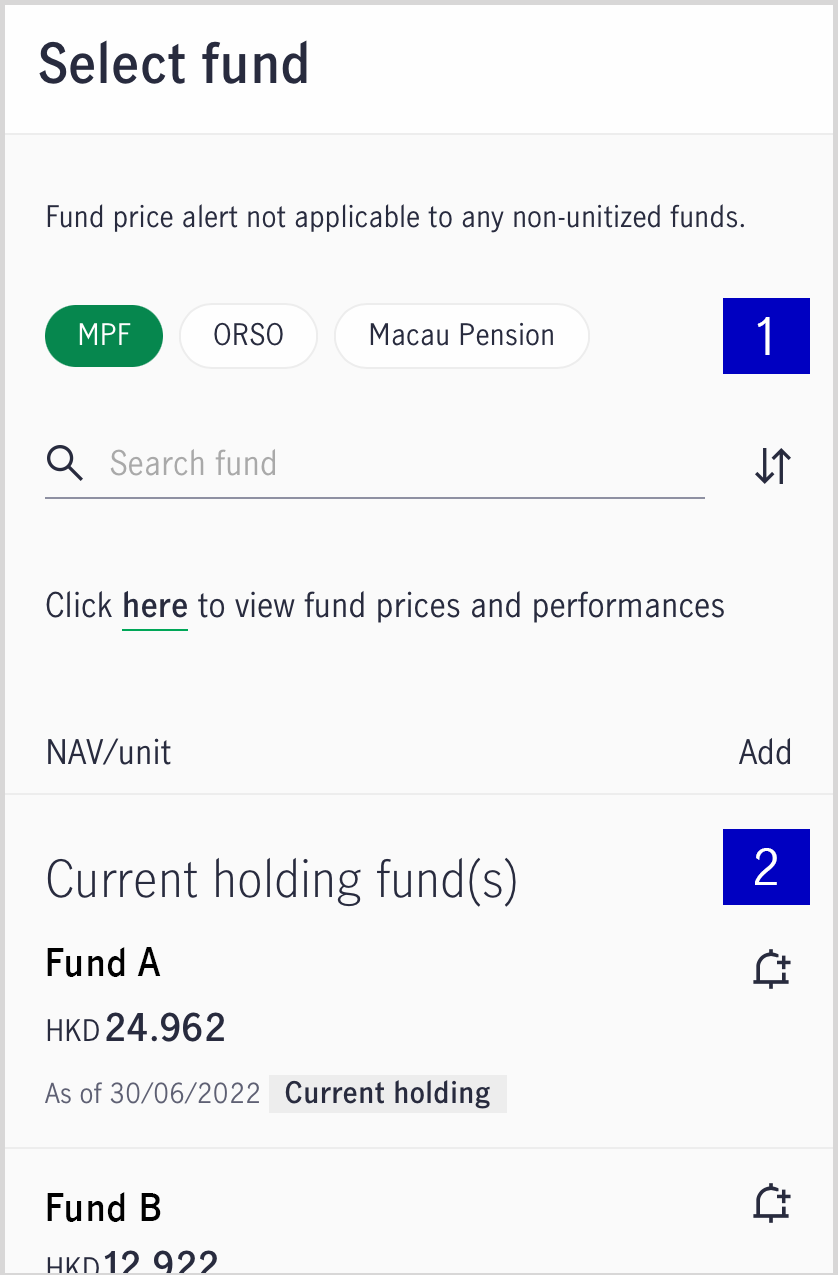Click the blue annotation marker 1
838x1275 pixels.
766,336
